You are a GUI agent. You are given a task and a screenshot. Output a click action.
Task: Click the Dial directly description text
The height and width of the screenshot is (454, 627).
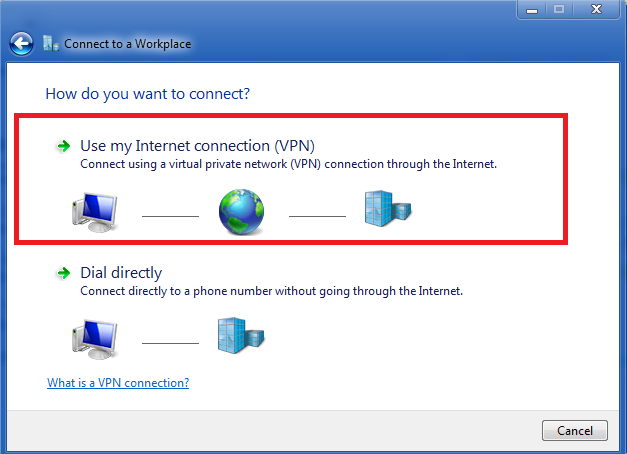point(272,291)
